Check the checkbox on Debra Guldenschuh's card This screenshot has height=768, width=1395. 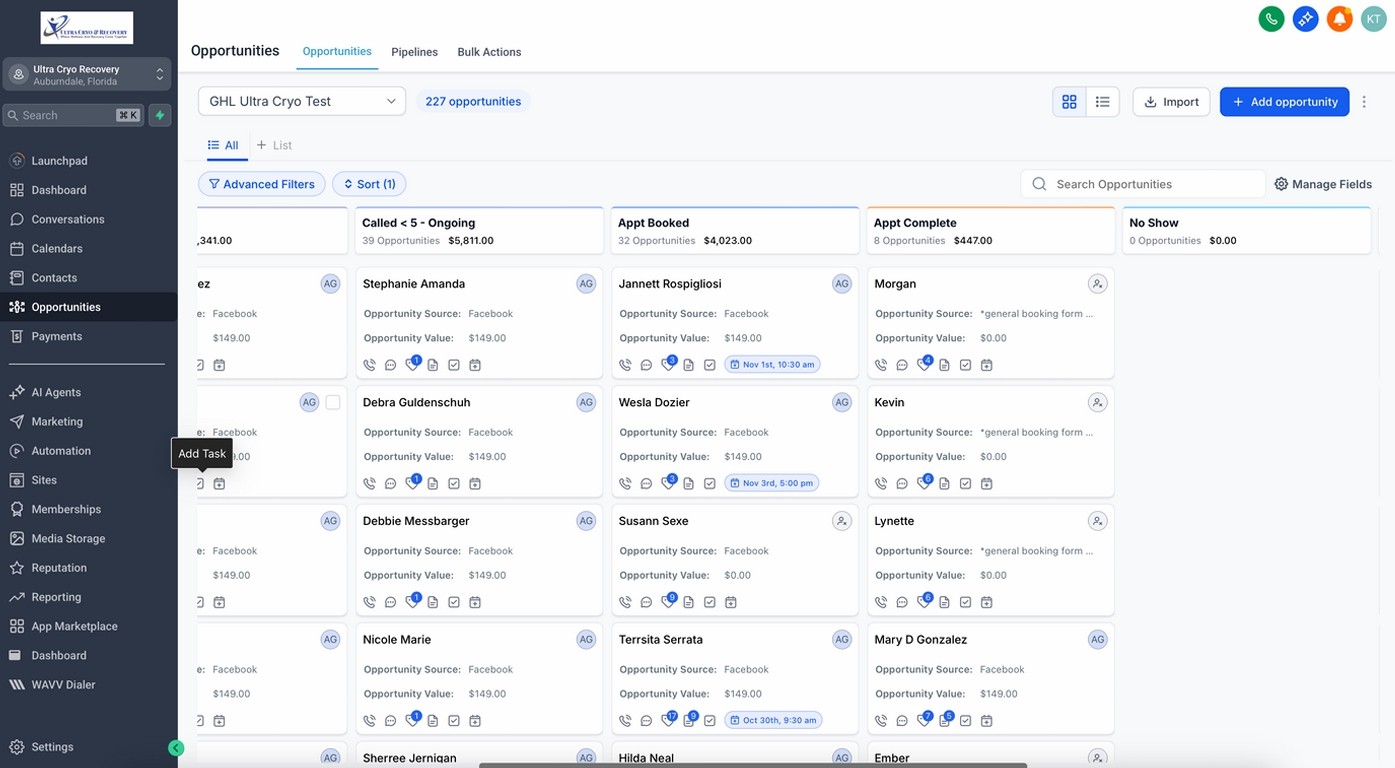coord(331,402)
